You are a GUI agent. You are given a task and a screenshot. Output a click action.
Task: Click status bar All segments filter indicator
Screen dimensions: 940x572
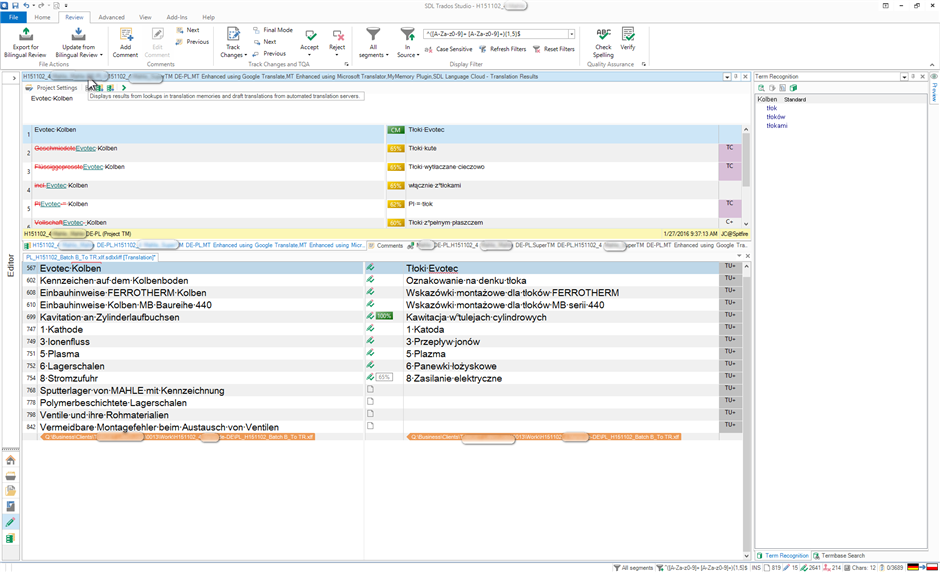point(633,568)
